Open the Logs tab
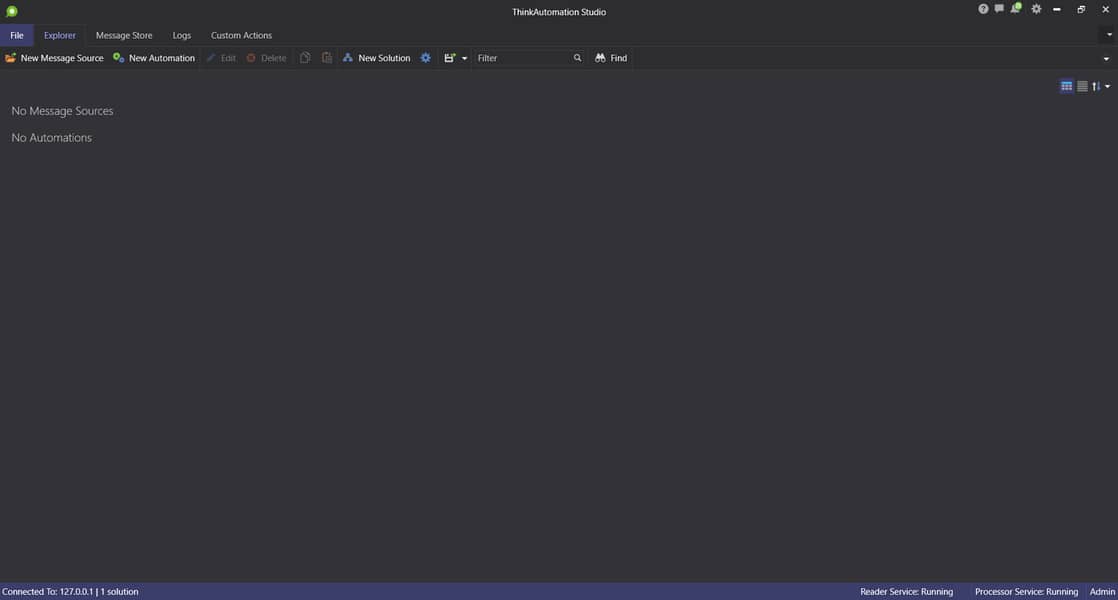The image size is (1118, 600). pyautogui.click(x=182, y=35)
